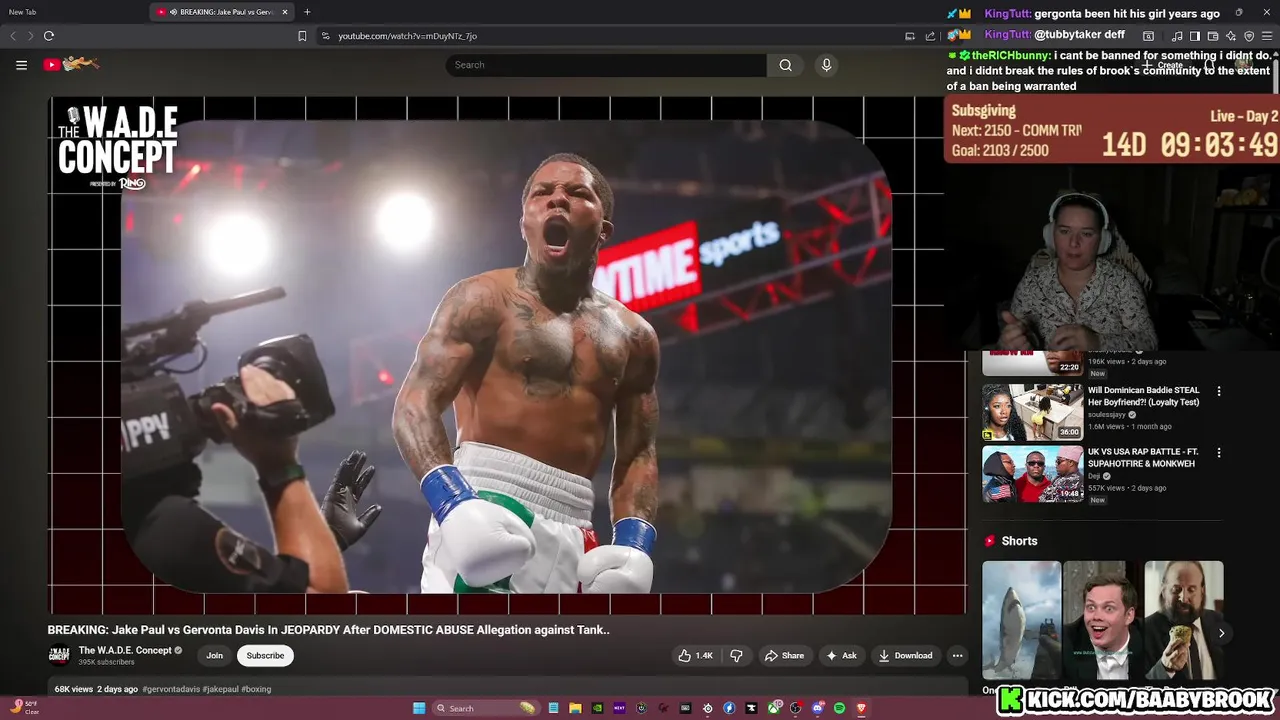Click the youtube.com address bar URL
The width and height of the screenshot is (1280, 720).
[407, 36]
